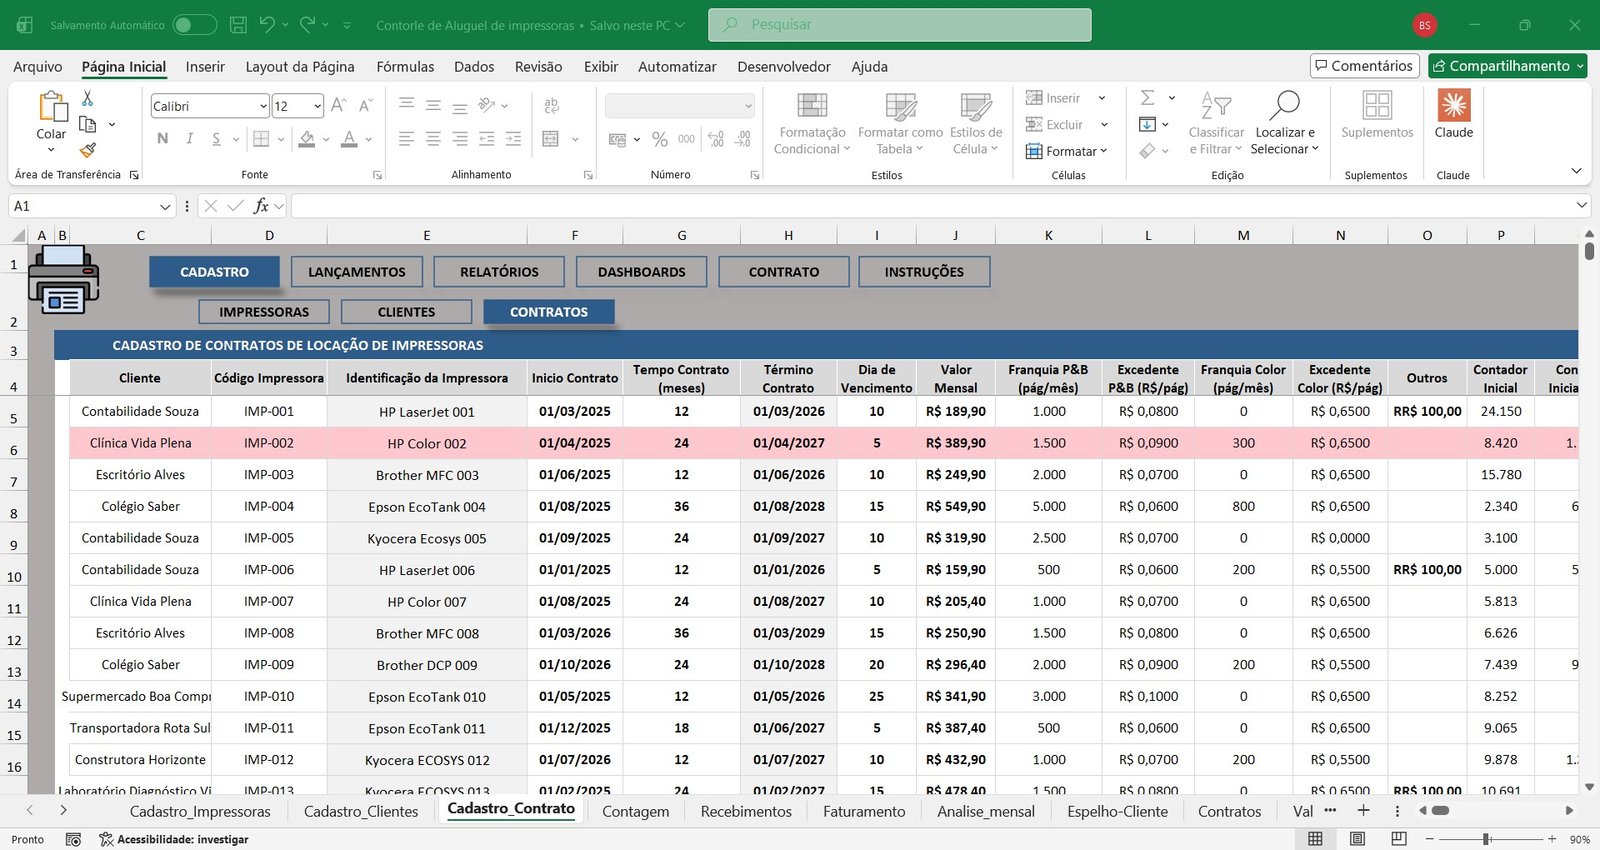This screenshot has height=850, width=1600.
Task: Open Formatação Condicional menu
Action: click(812, 123)
